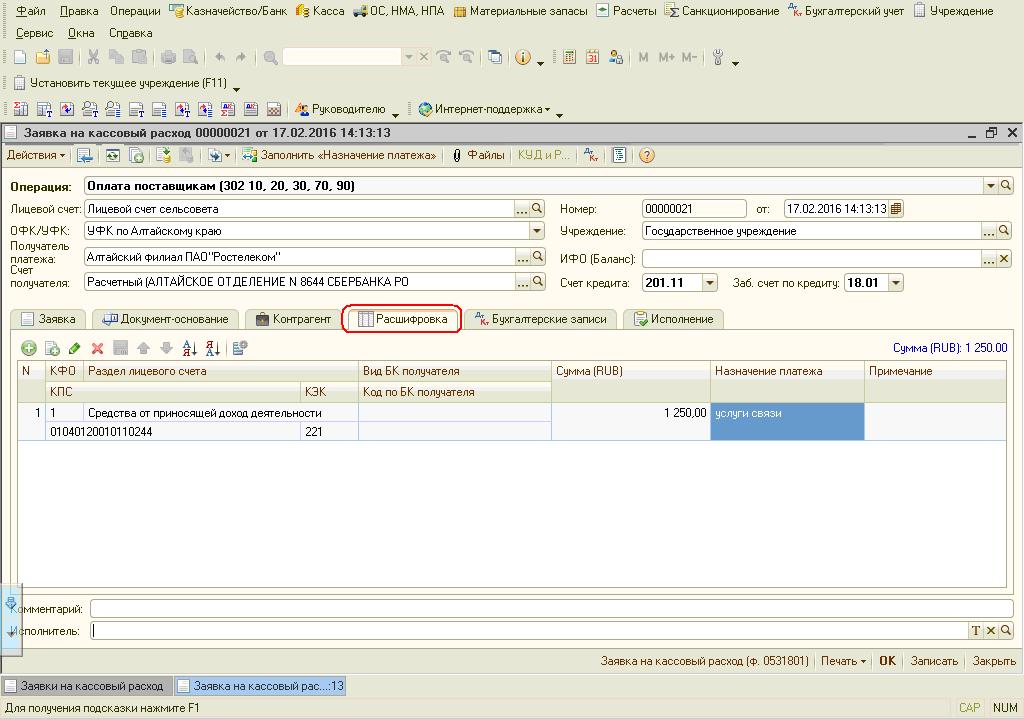Expand the Операция dropdown arrow
The height and width of the screenshot is (719, 1024).
click(991, 186)
